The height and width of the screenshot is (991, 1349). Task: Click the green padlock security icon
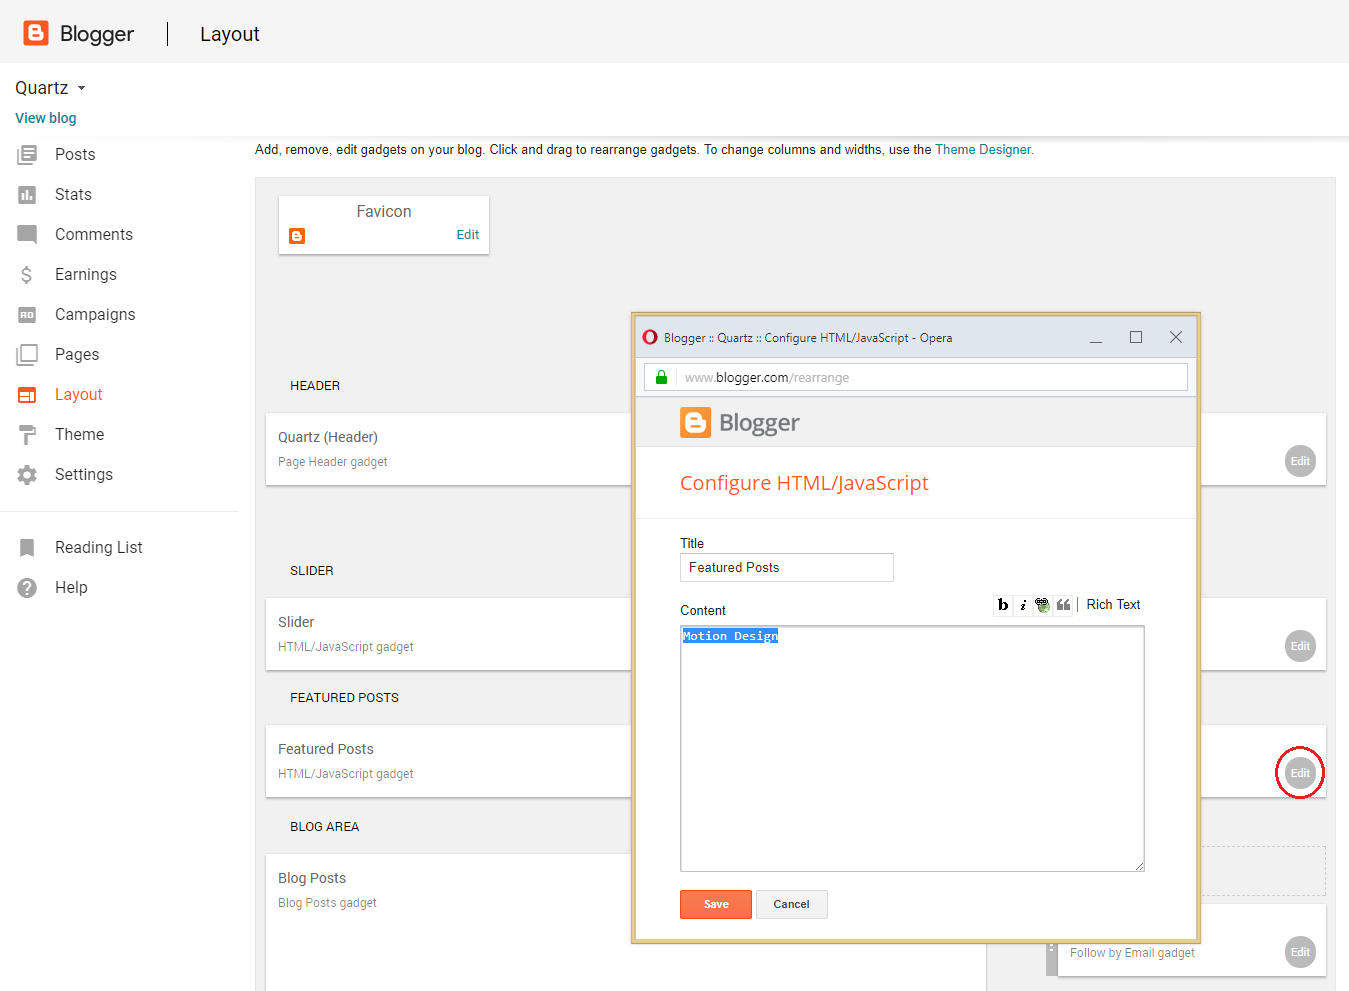click(x=661, y=377)
